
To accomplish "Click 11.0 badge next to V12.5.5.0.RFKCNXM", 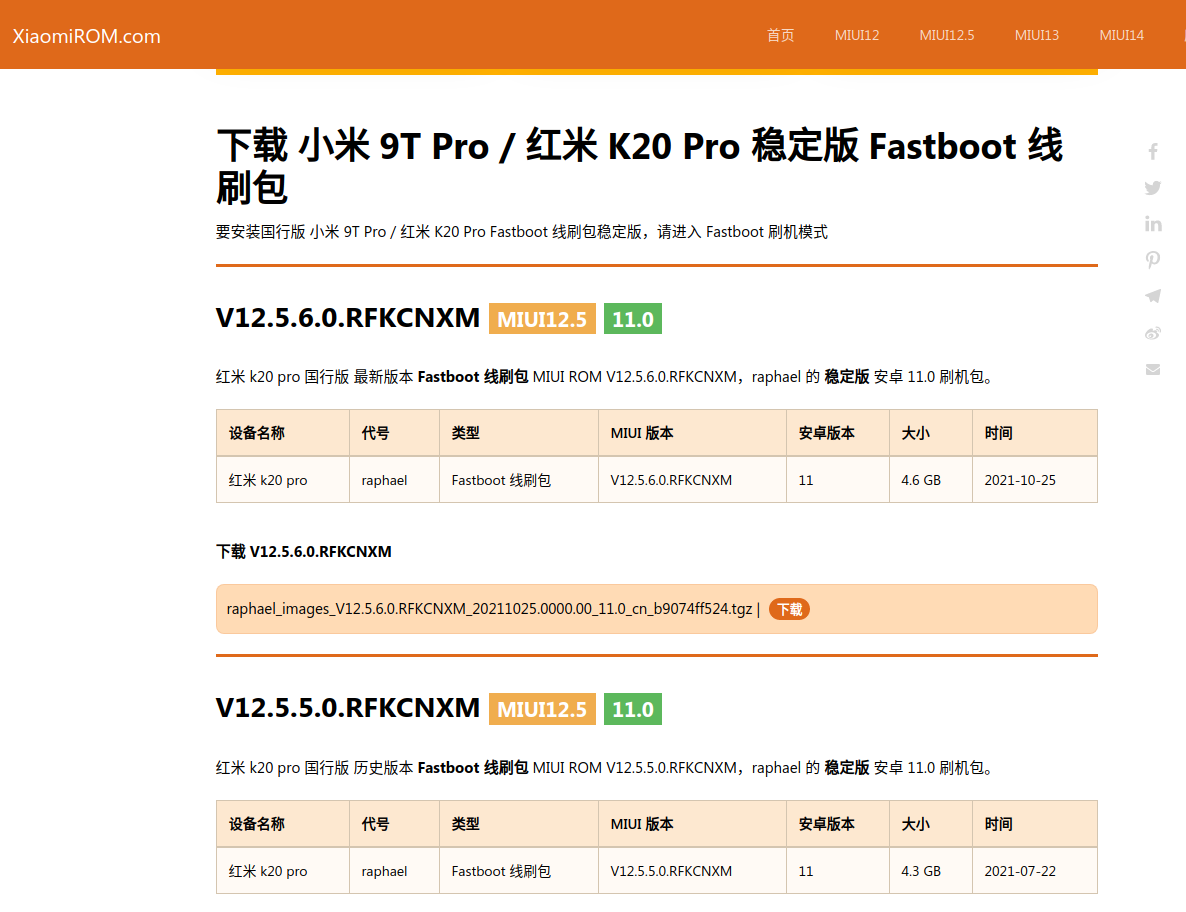I will click(x=632, y=709).
